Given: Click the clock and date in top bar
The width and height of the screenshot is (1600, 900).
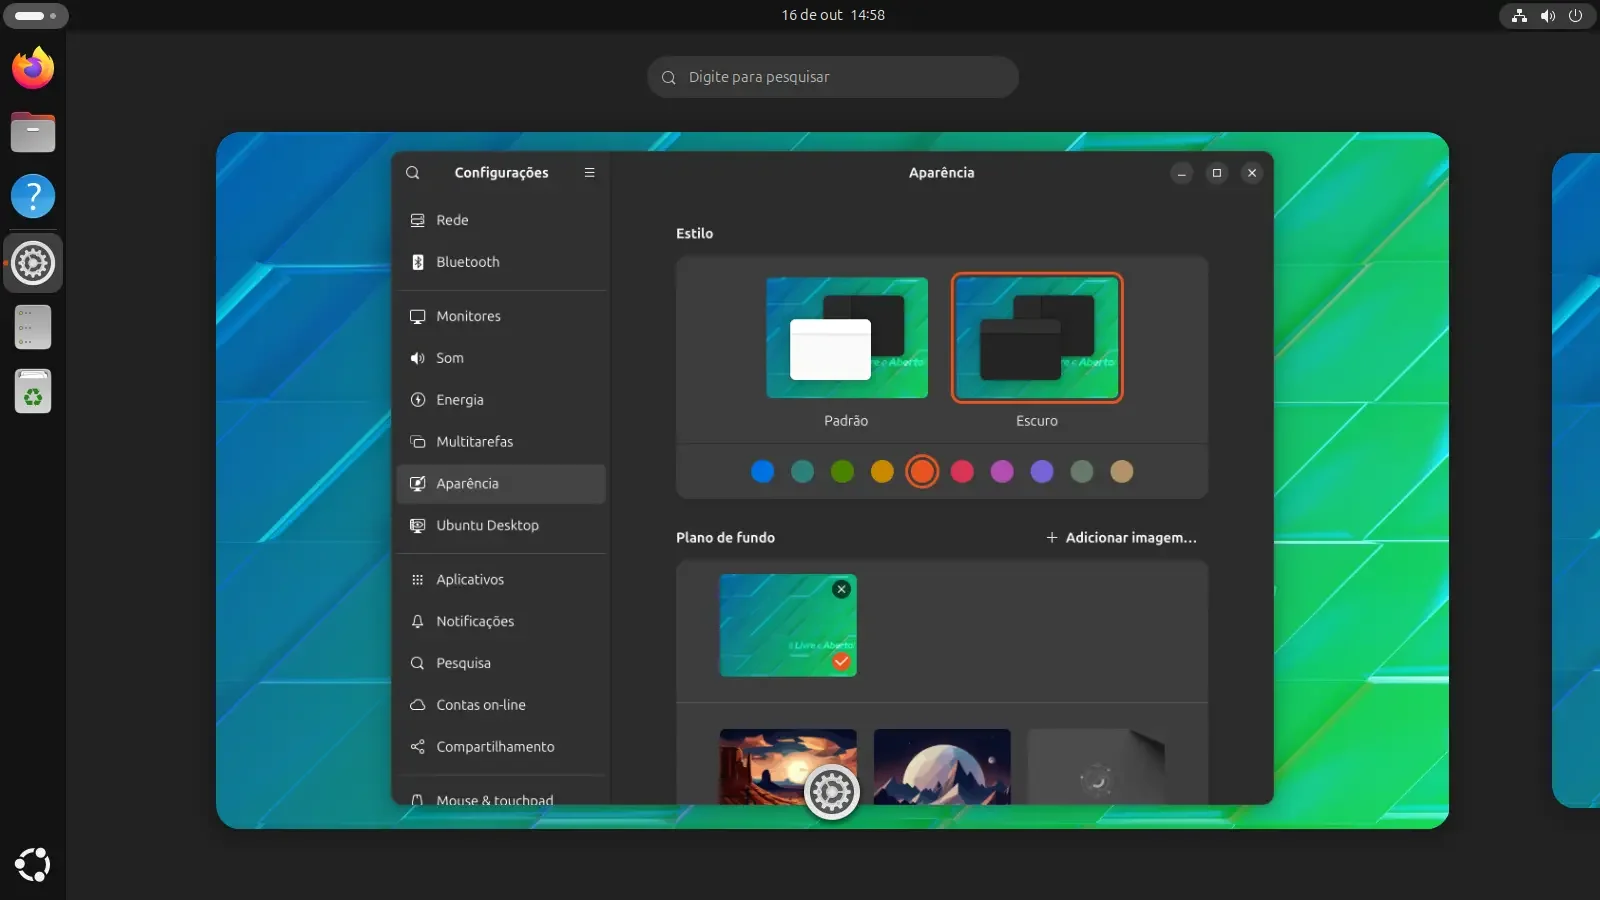Looking at the screenshot, I should [833, 15].
